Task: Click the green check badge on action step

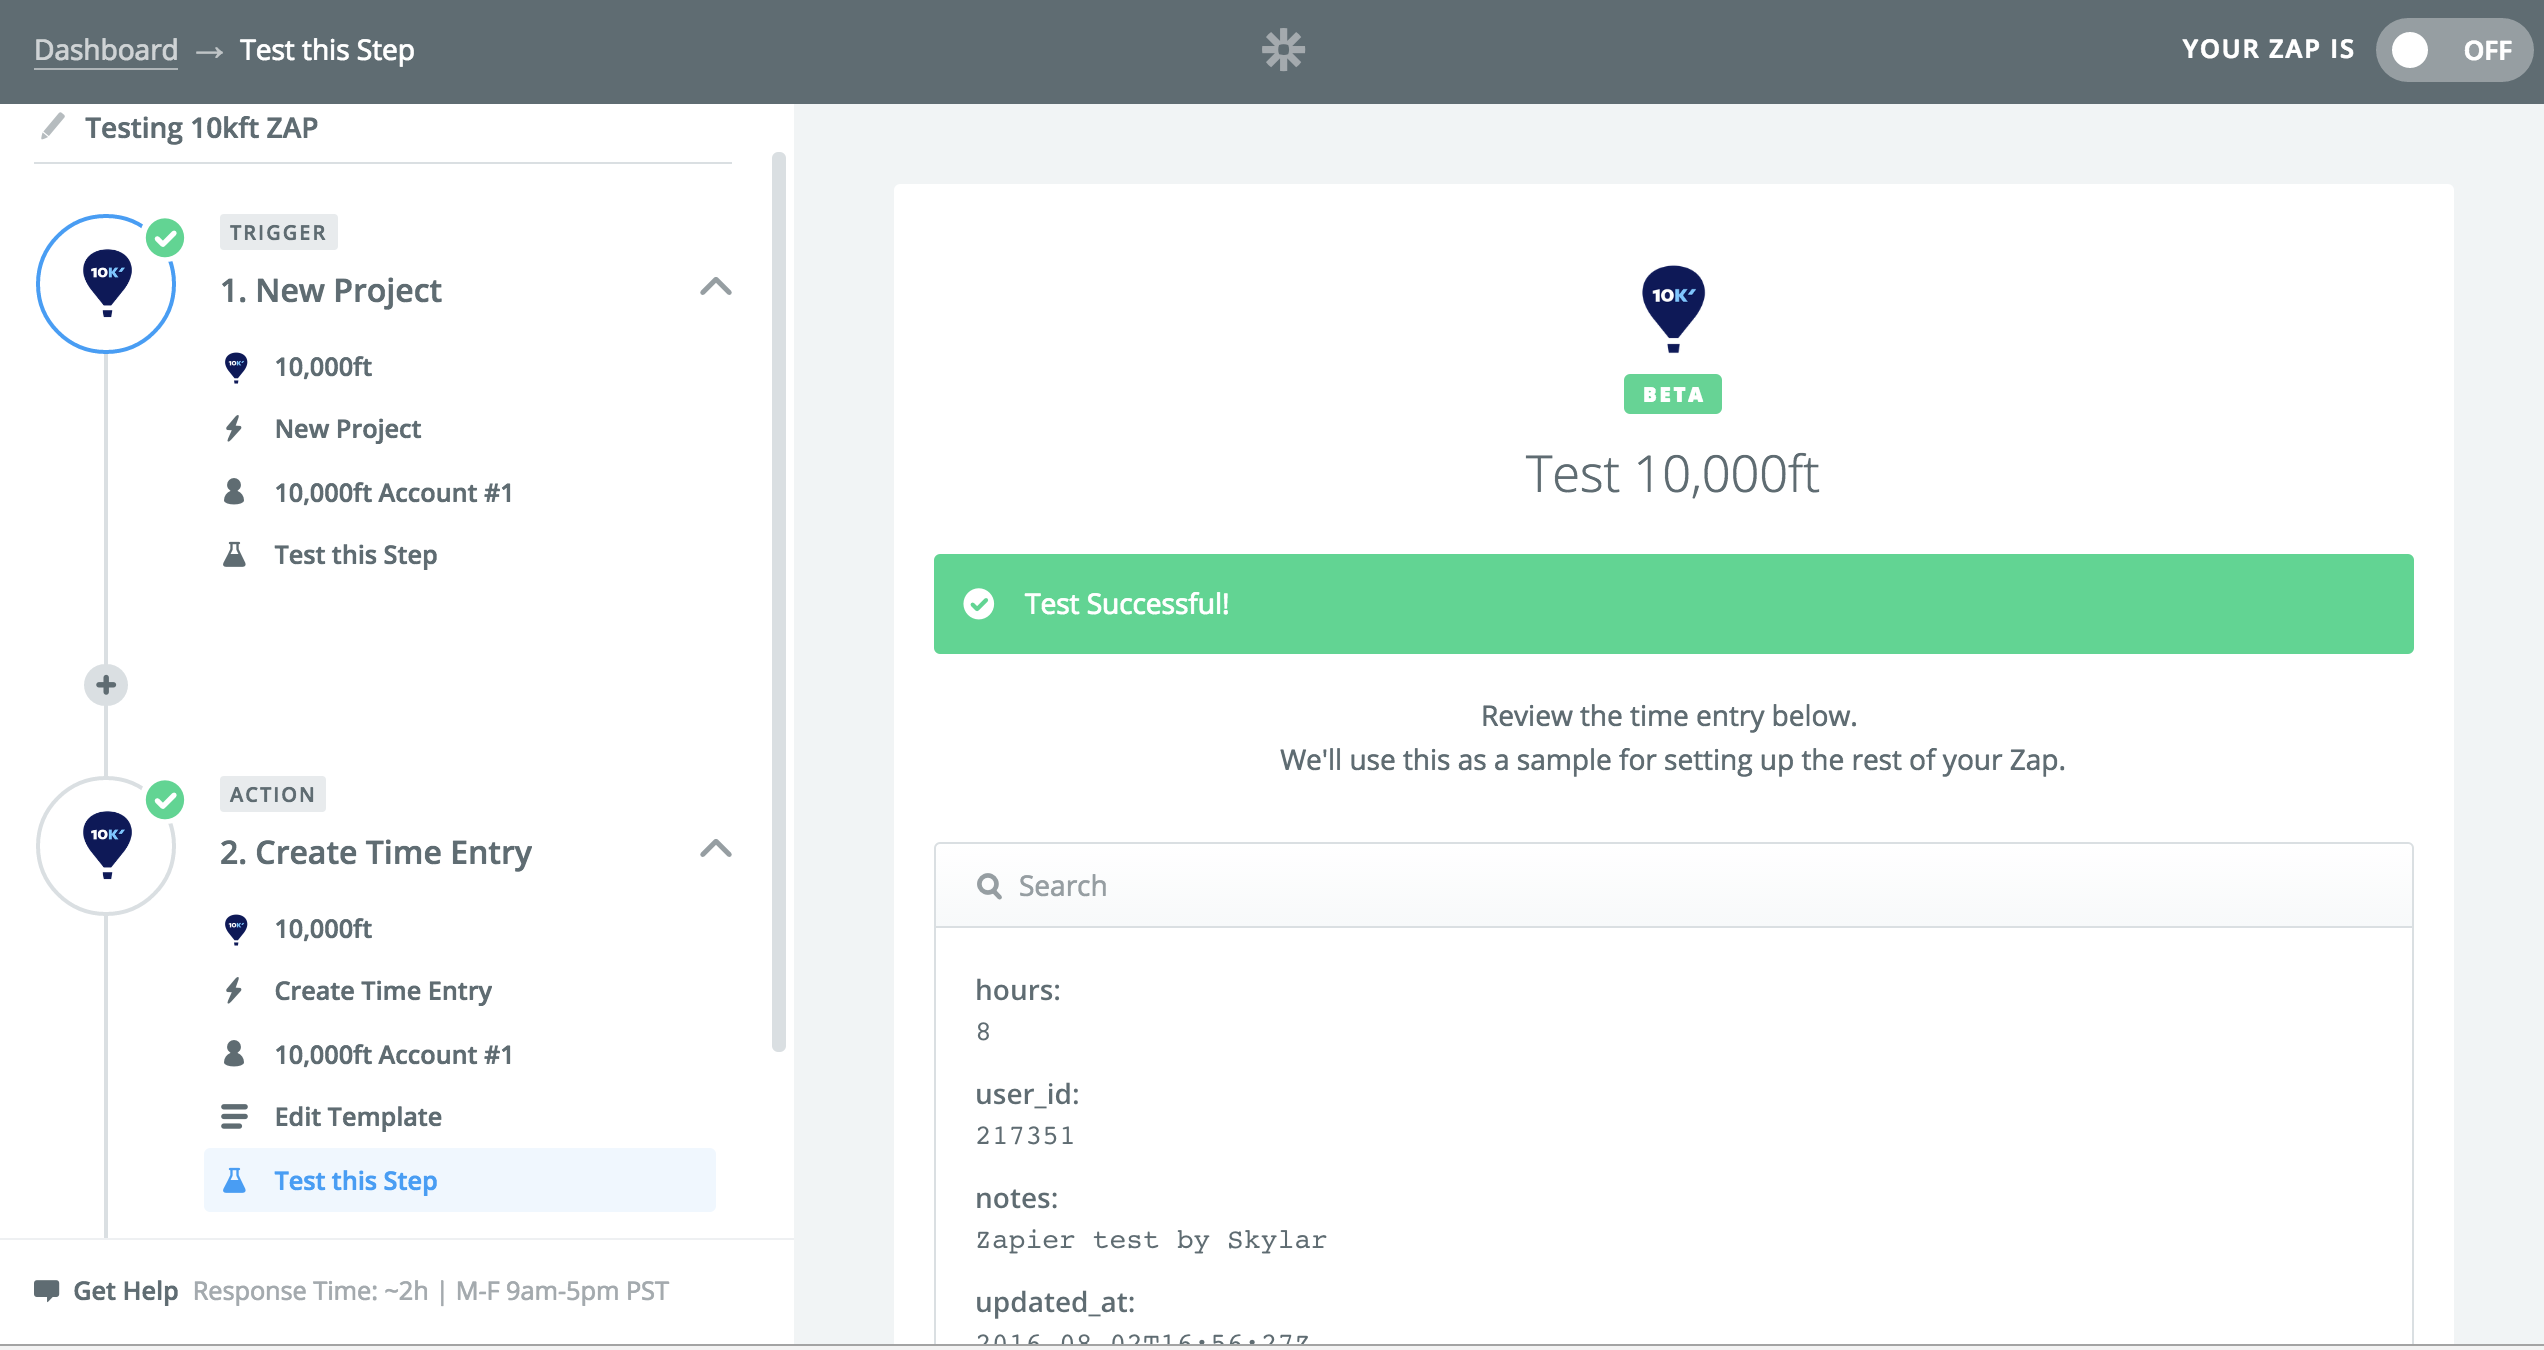Action: click(165, 800)
